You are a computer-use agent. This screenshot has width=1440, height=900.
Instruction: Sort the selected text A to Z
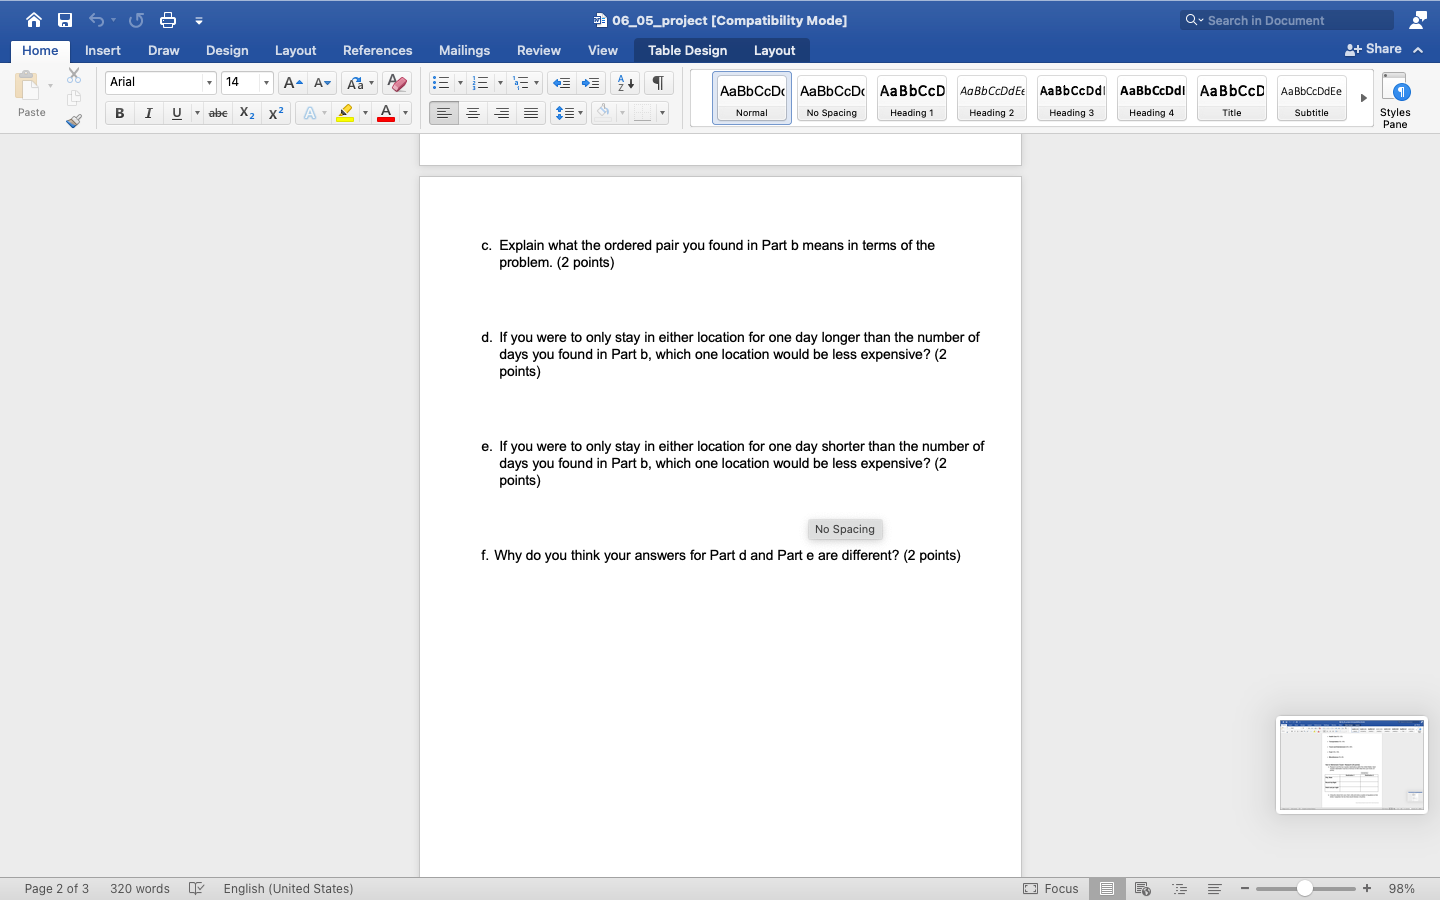pos(625,83)
